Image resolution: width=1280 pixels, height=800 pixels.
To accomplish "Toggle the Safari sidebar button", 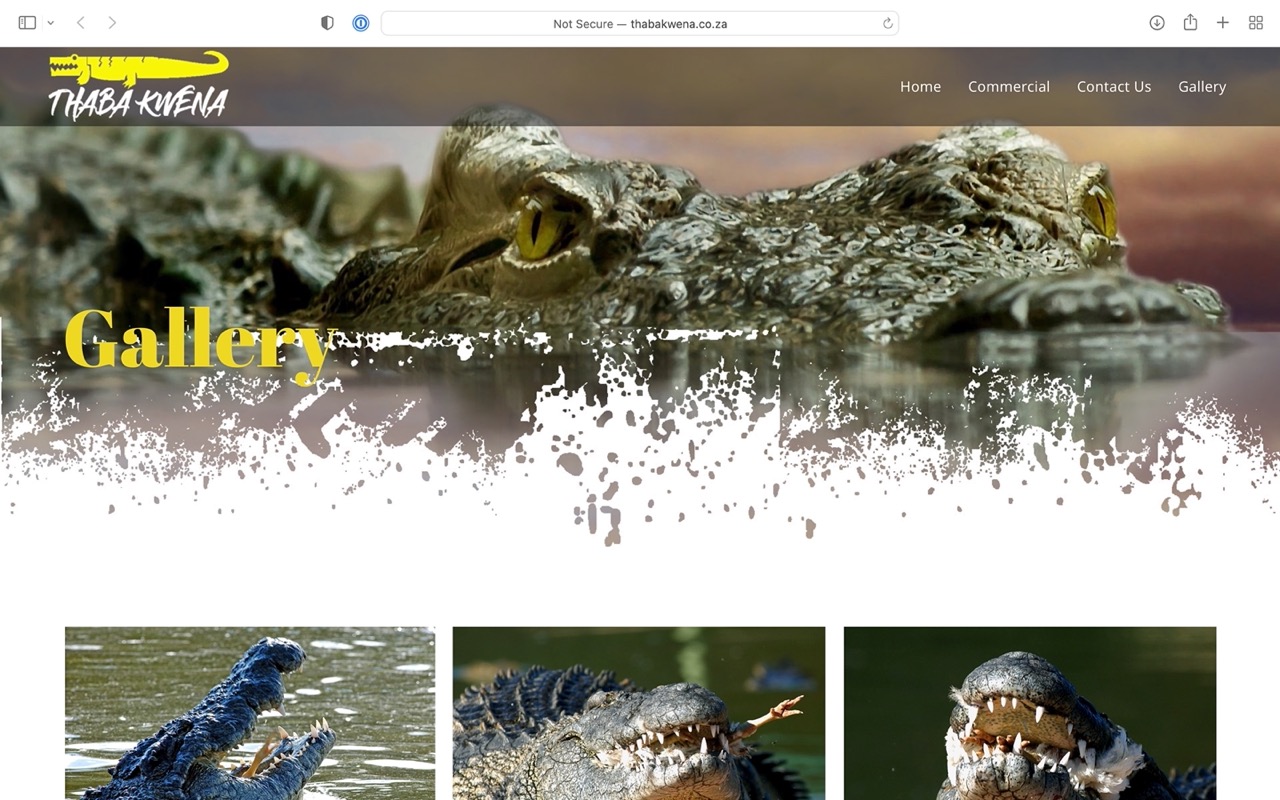I will 27,23.
